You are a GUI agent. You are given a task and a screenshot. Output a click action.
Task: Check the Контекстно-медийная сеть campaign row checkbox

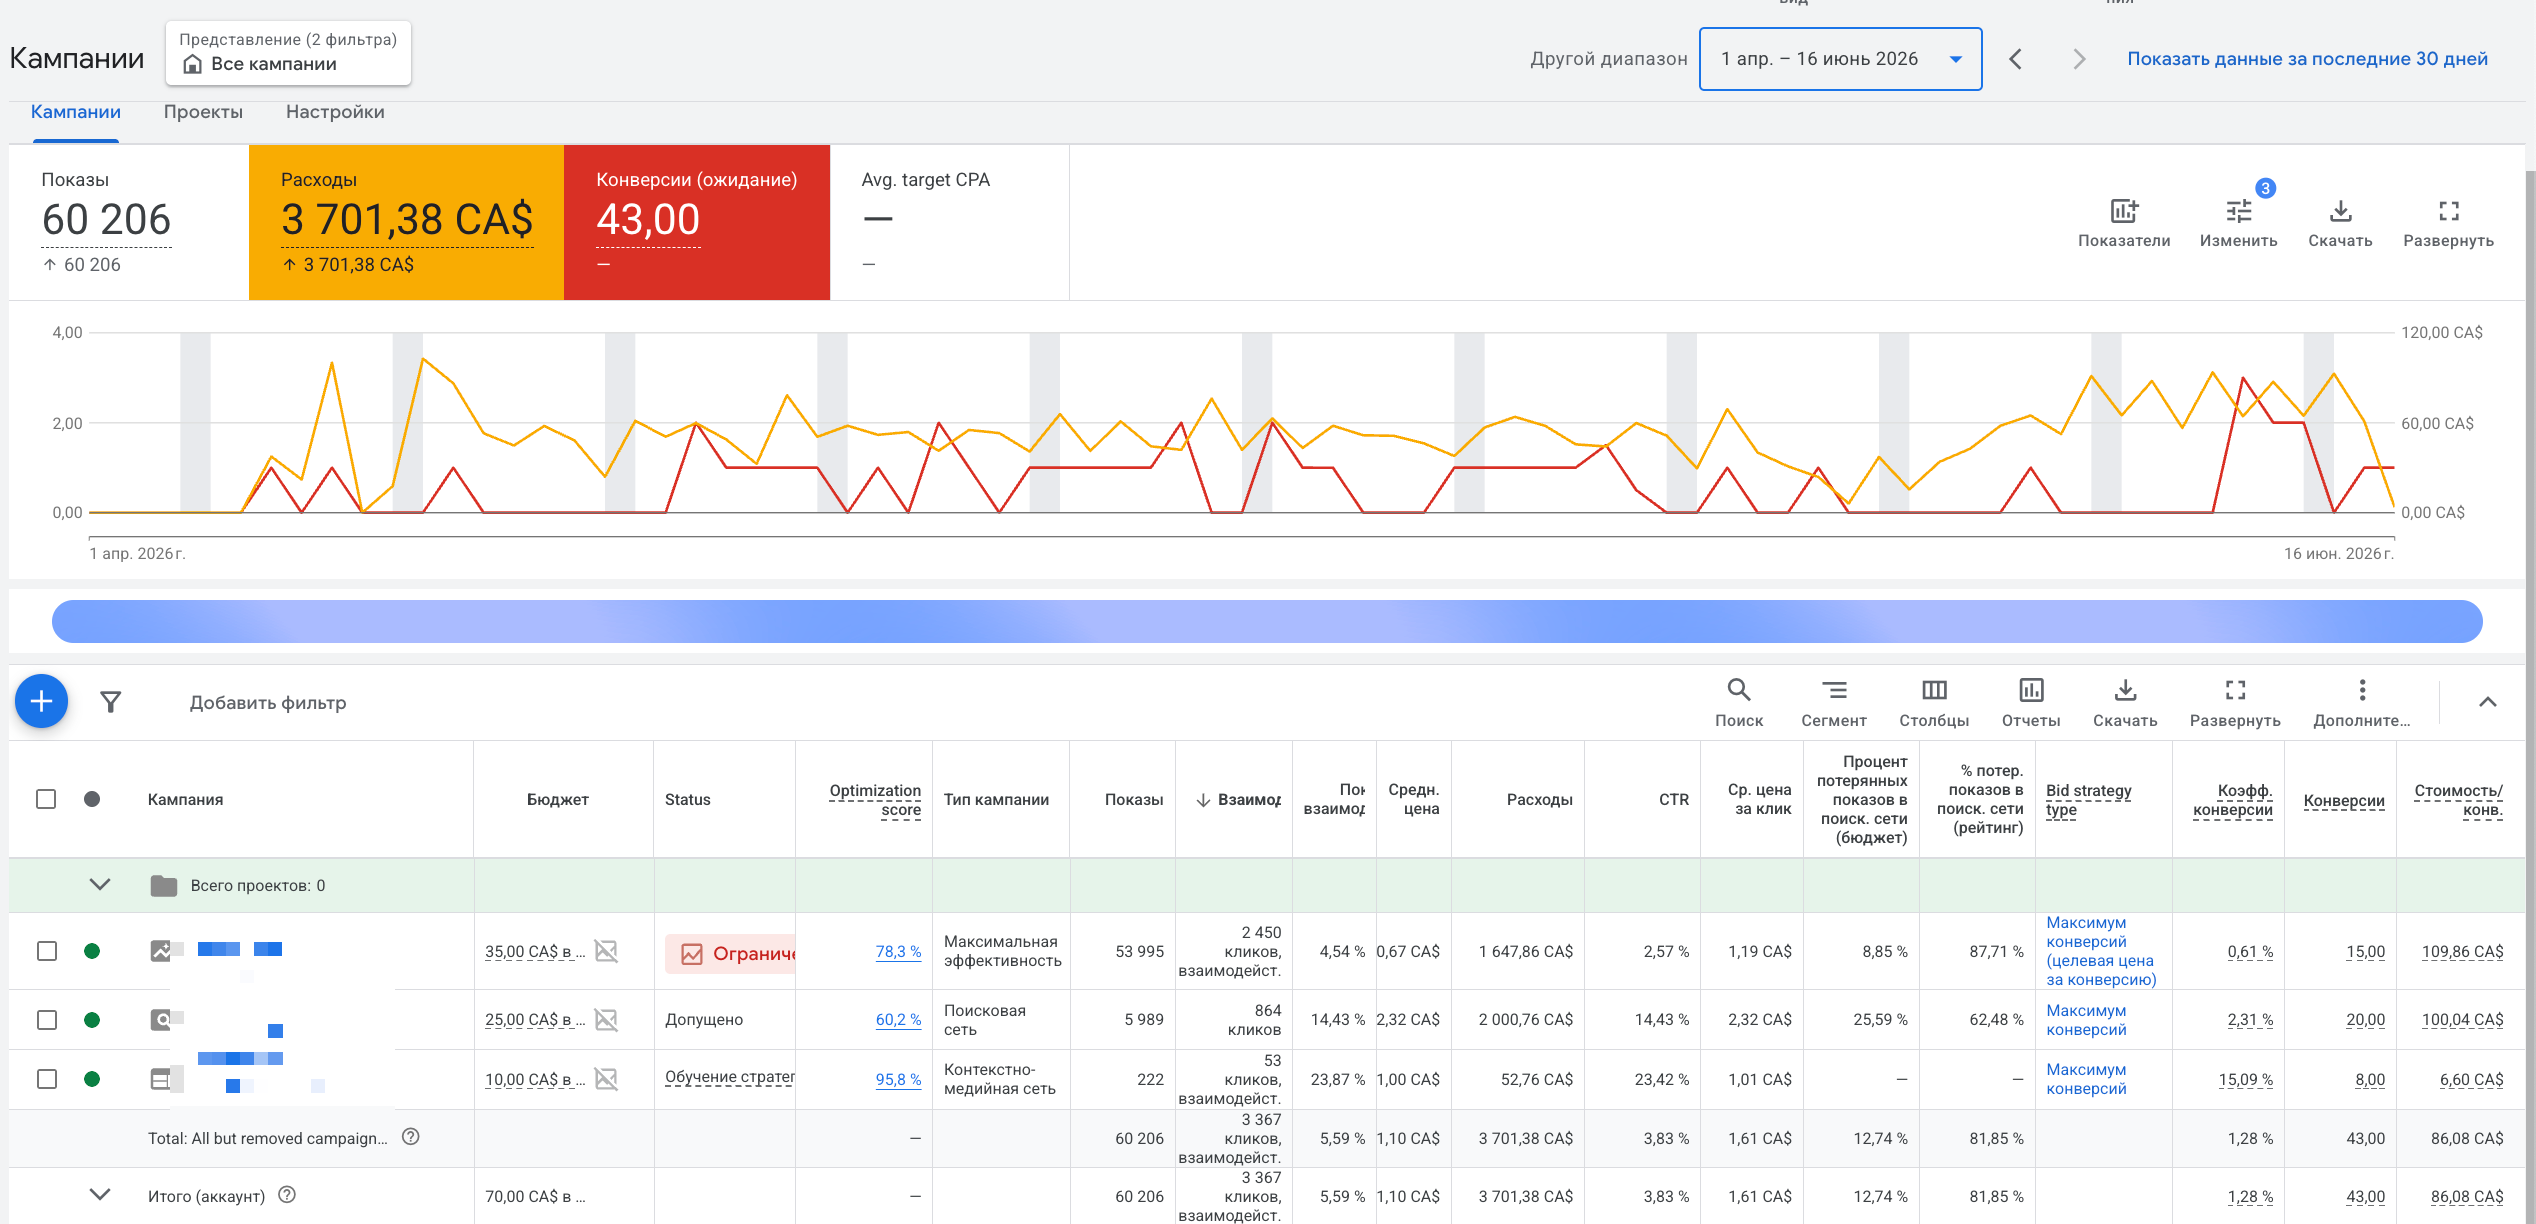pos(46,1079)
